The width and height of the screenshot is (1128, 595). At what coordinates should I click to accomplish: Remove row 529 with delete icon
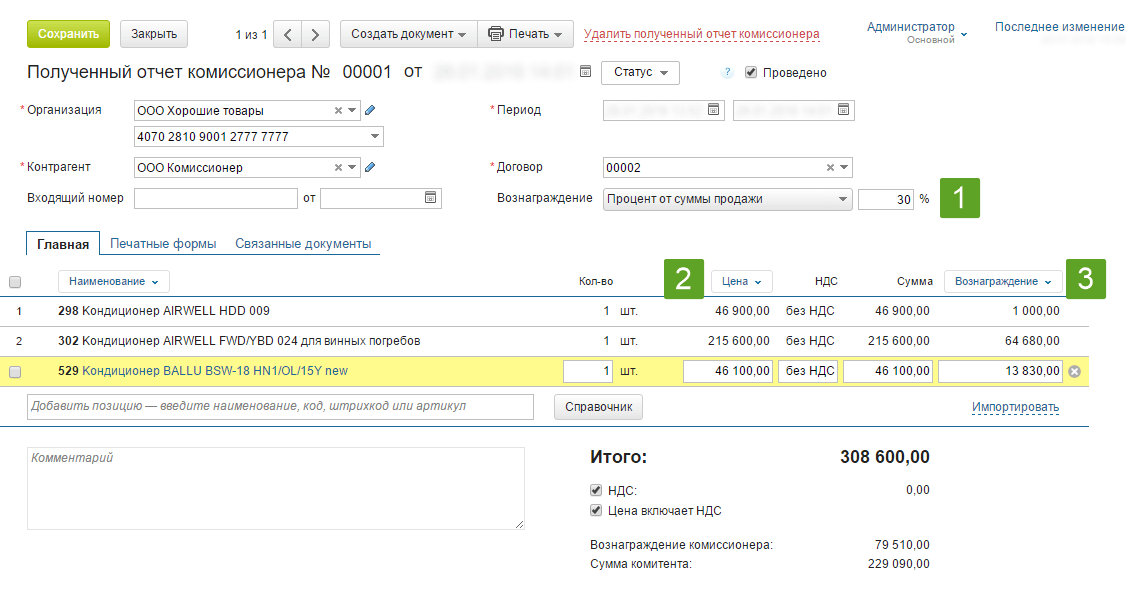tap(1074, 371)
